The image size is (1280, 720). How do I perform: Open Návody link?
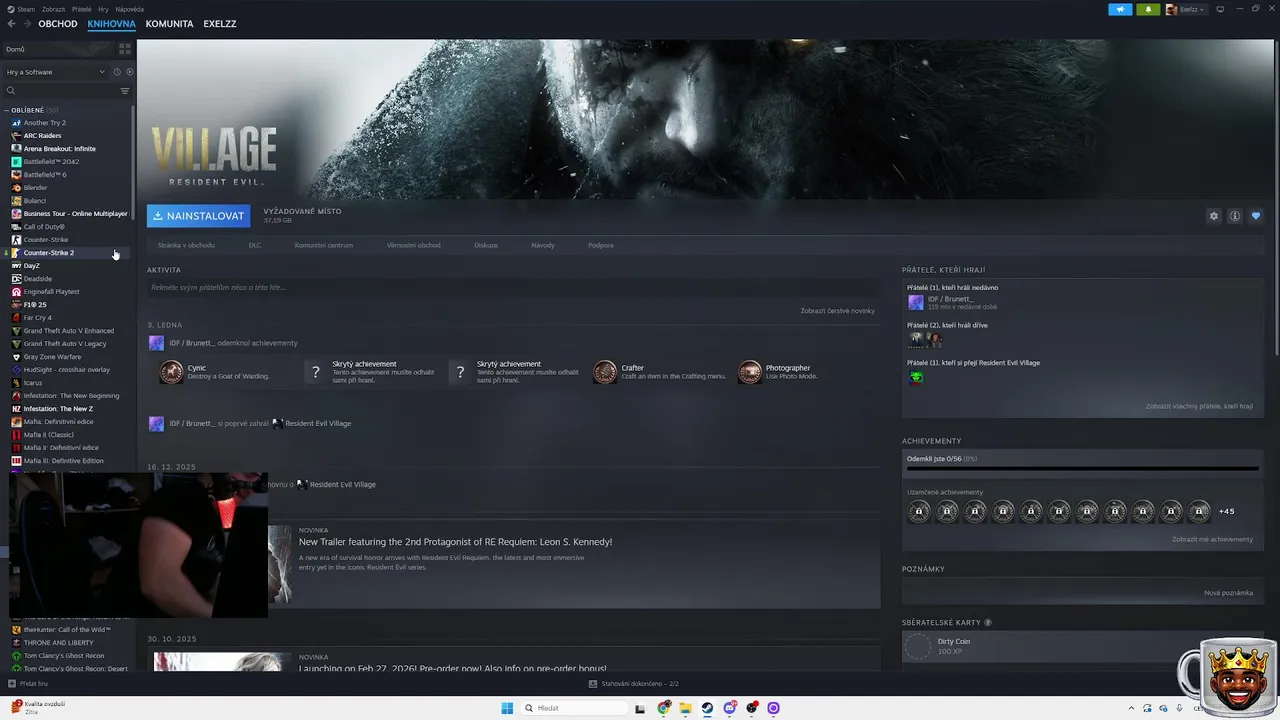coord(543,245)
